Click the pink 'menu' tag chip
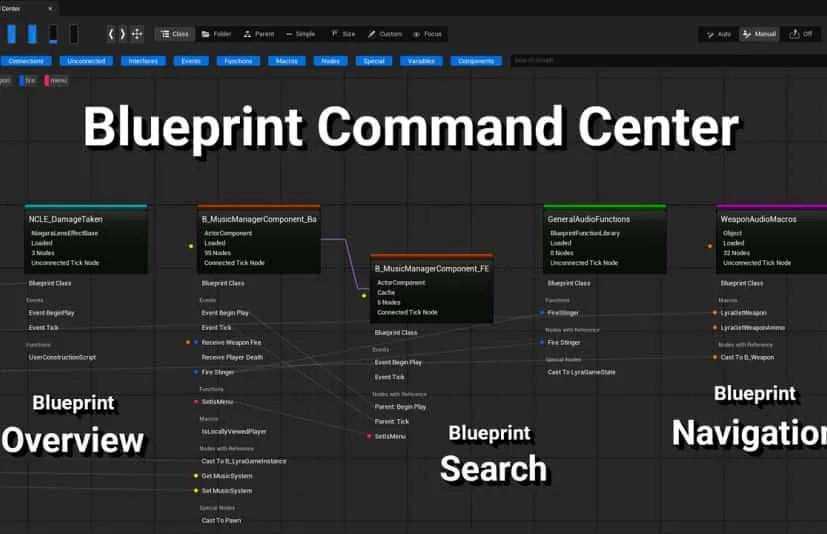Image resolution: width=827 pixels, height=534 pixels. (56, 81)
